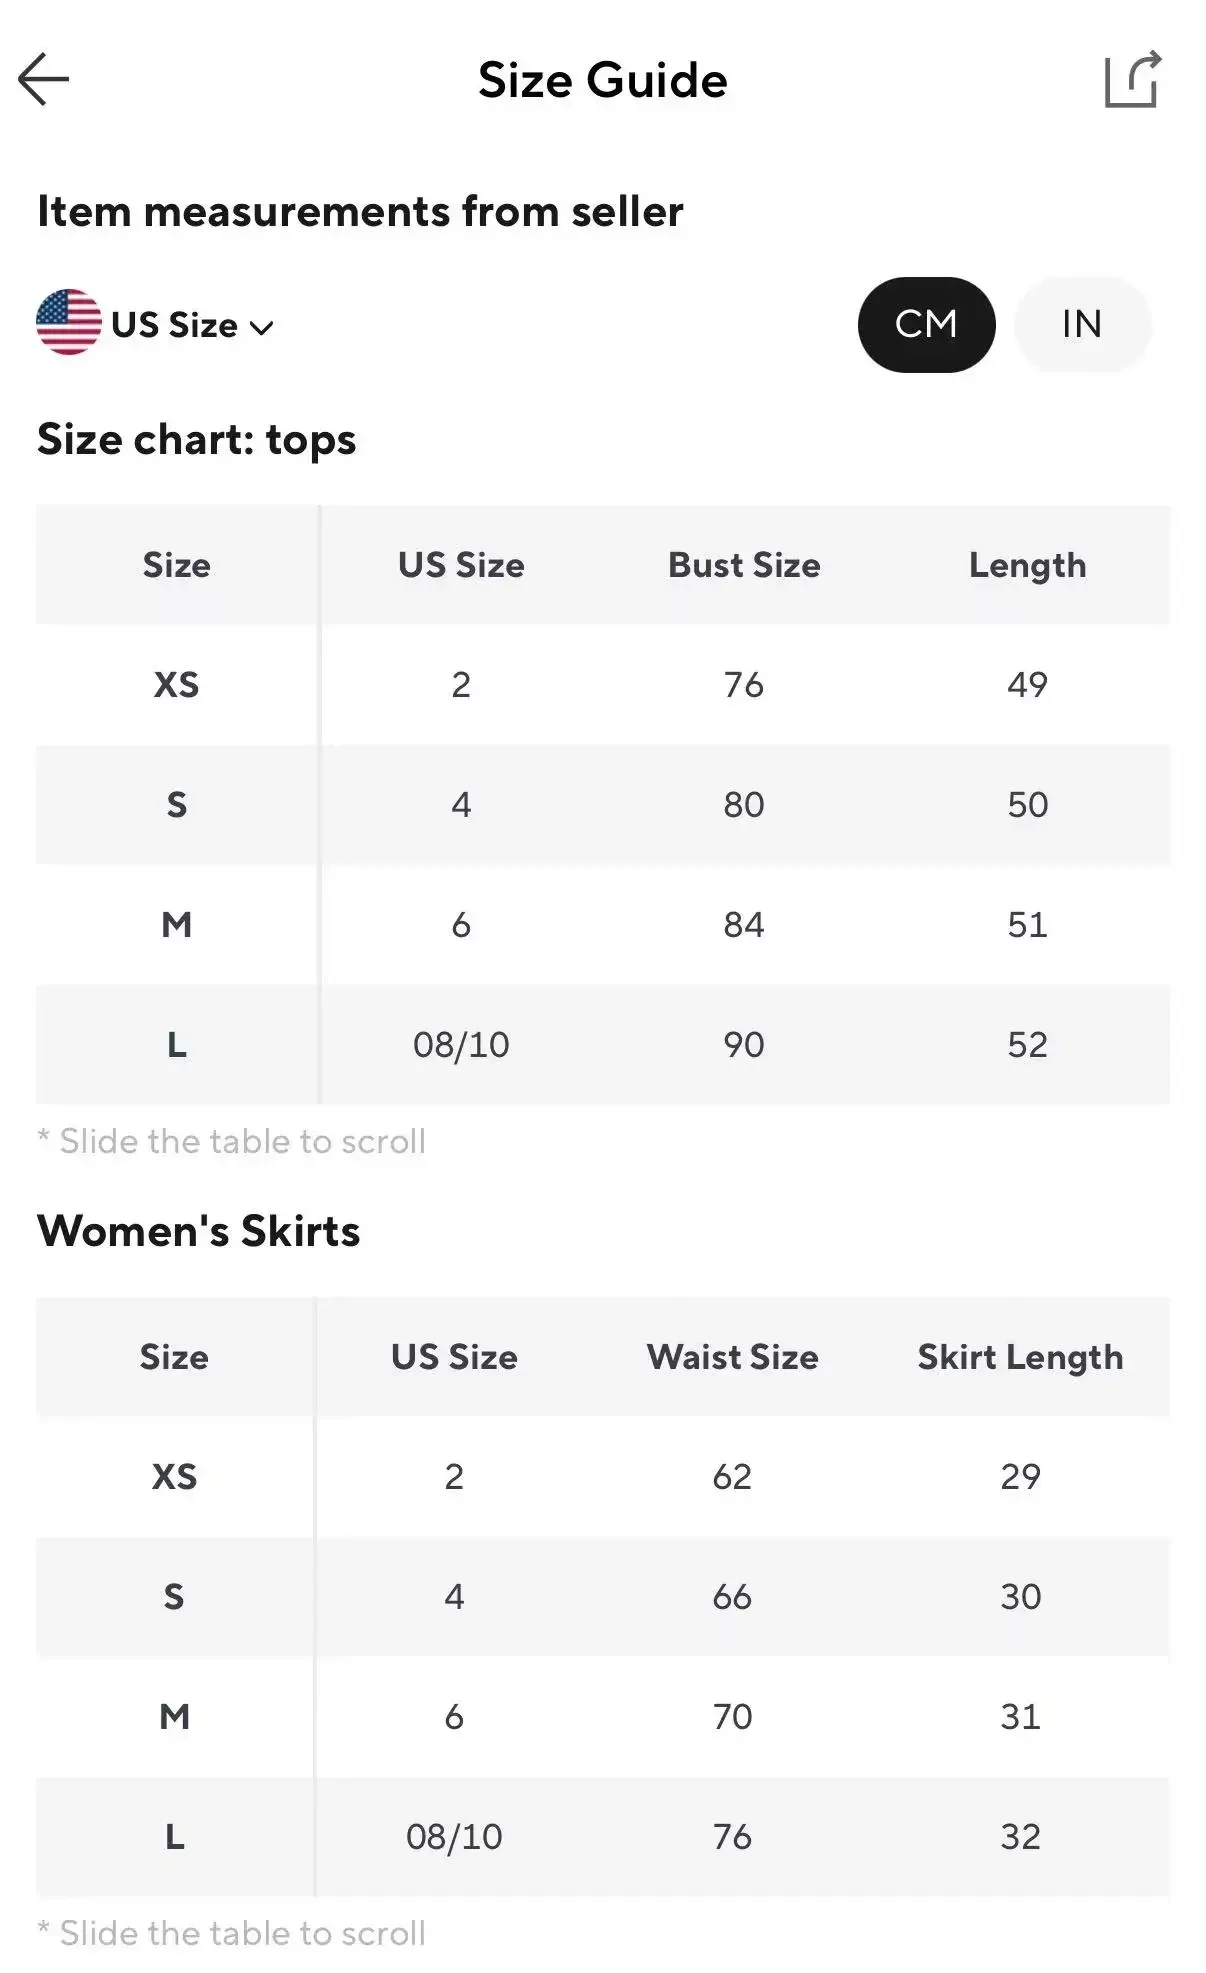Switch measurements to IN
Screen dimensions: 1206x1973
(1082, 324)
